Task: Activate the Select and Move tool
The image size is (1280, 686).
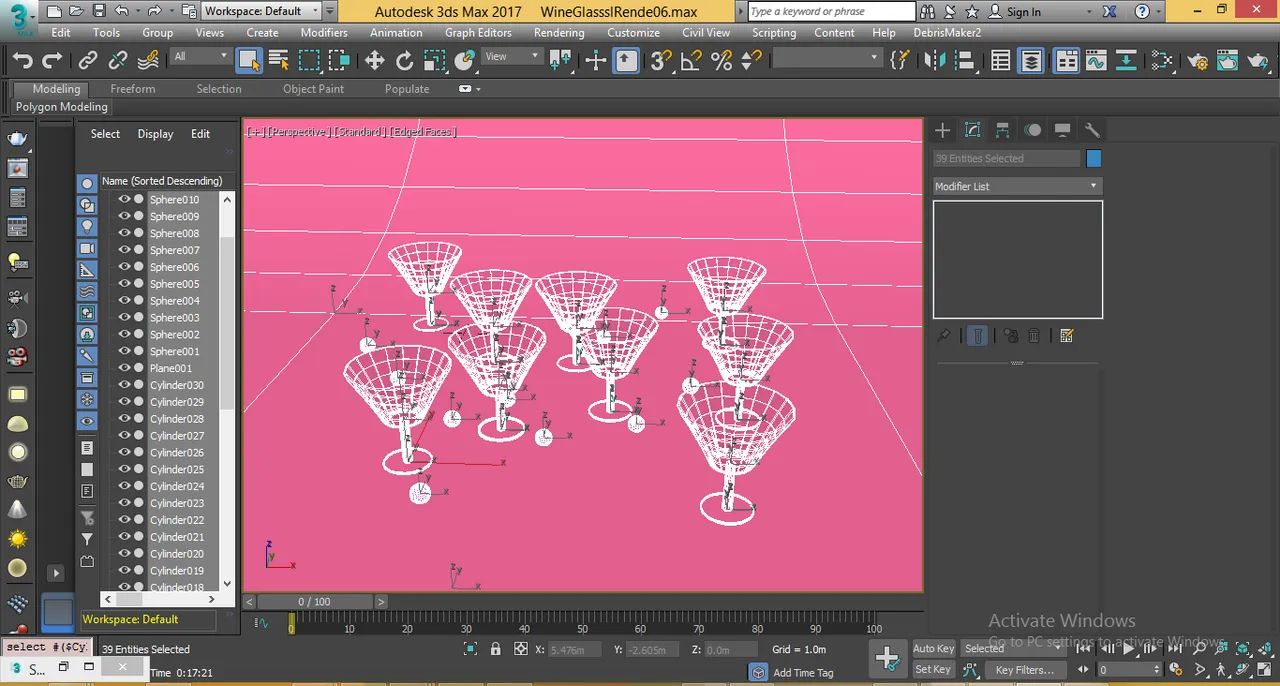Action: [374, 60]
